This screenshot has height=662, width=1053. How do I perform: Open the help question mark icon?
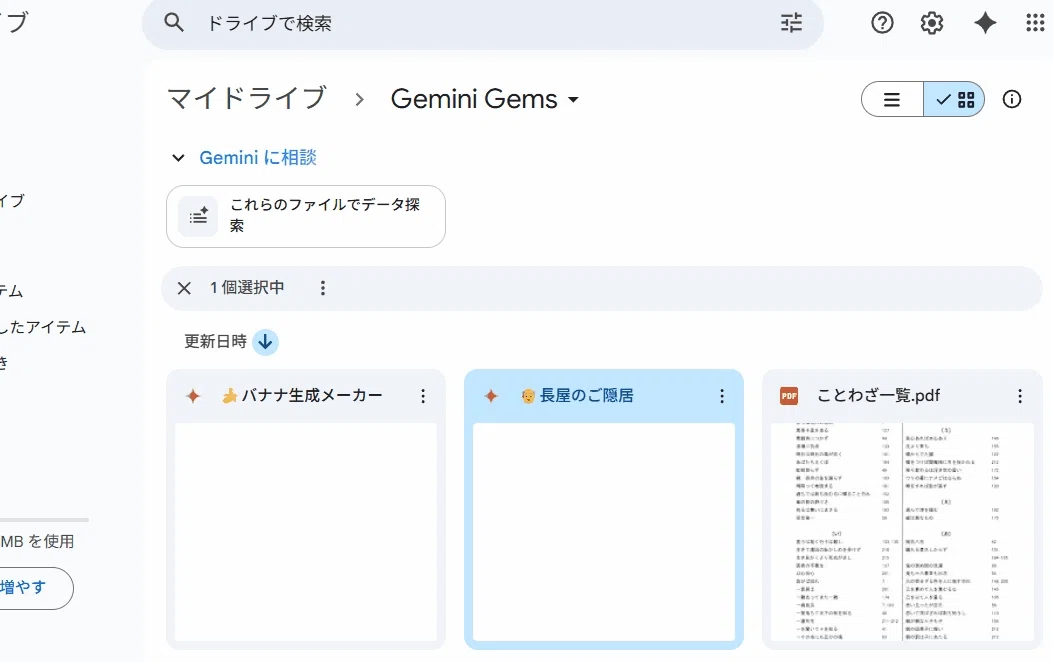tap(882, 23)
